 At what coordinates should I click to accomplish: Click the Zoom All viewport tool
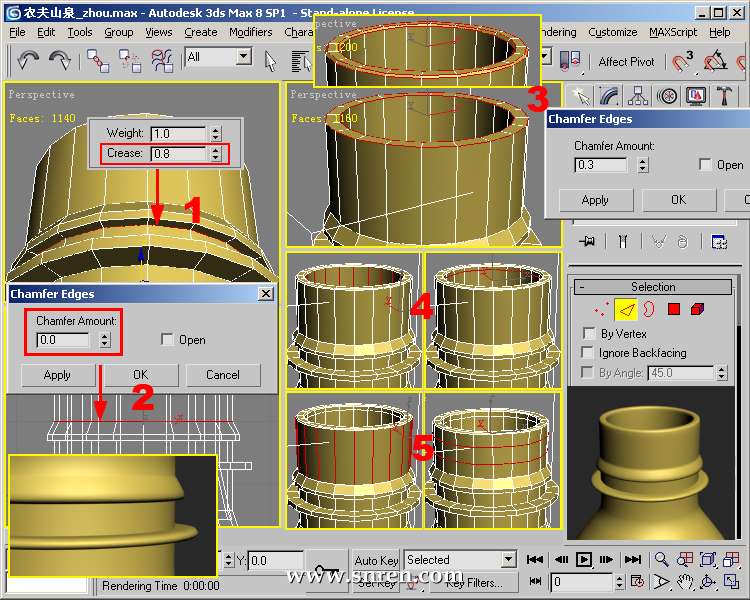tap(684, 559)
